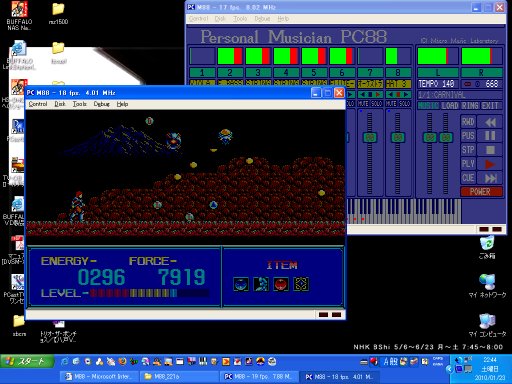This screenshot has height=384, width=512.
Task: Toggle MUTE on mixer channel 8
Action: coord(391,104)
